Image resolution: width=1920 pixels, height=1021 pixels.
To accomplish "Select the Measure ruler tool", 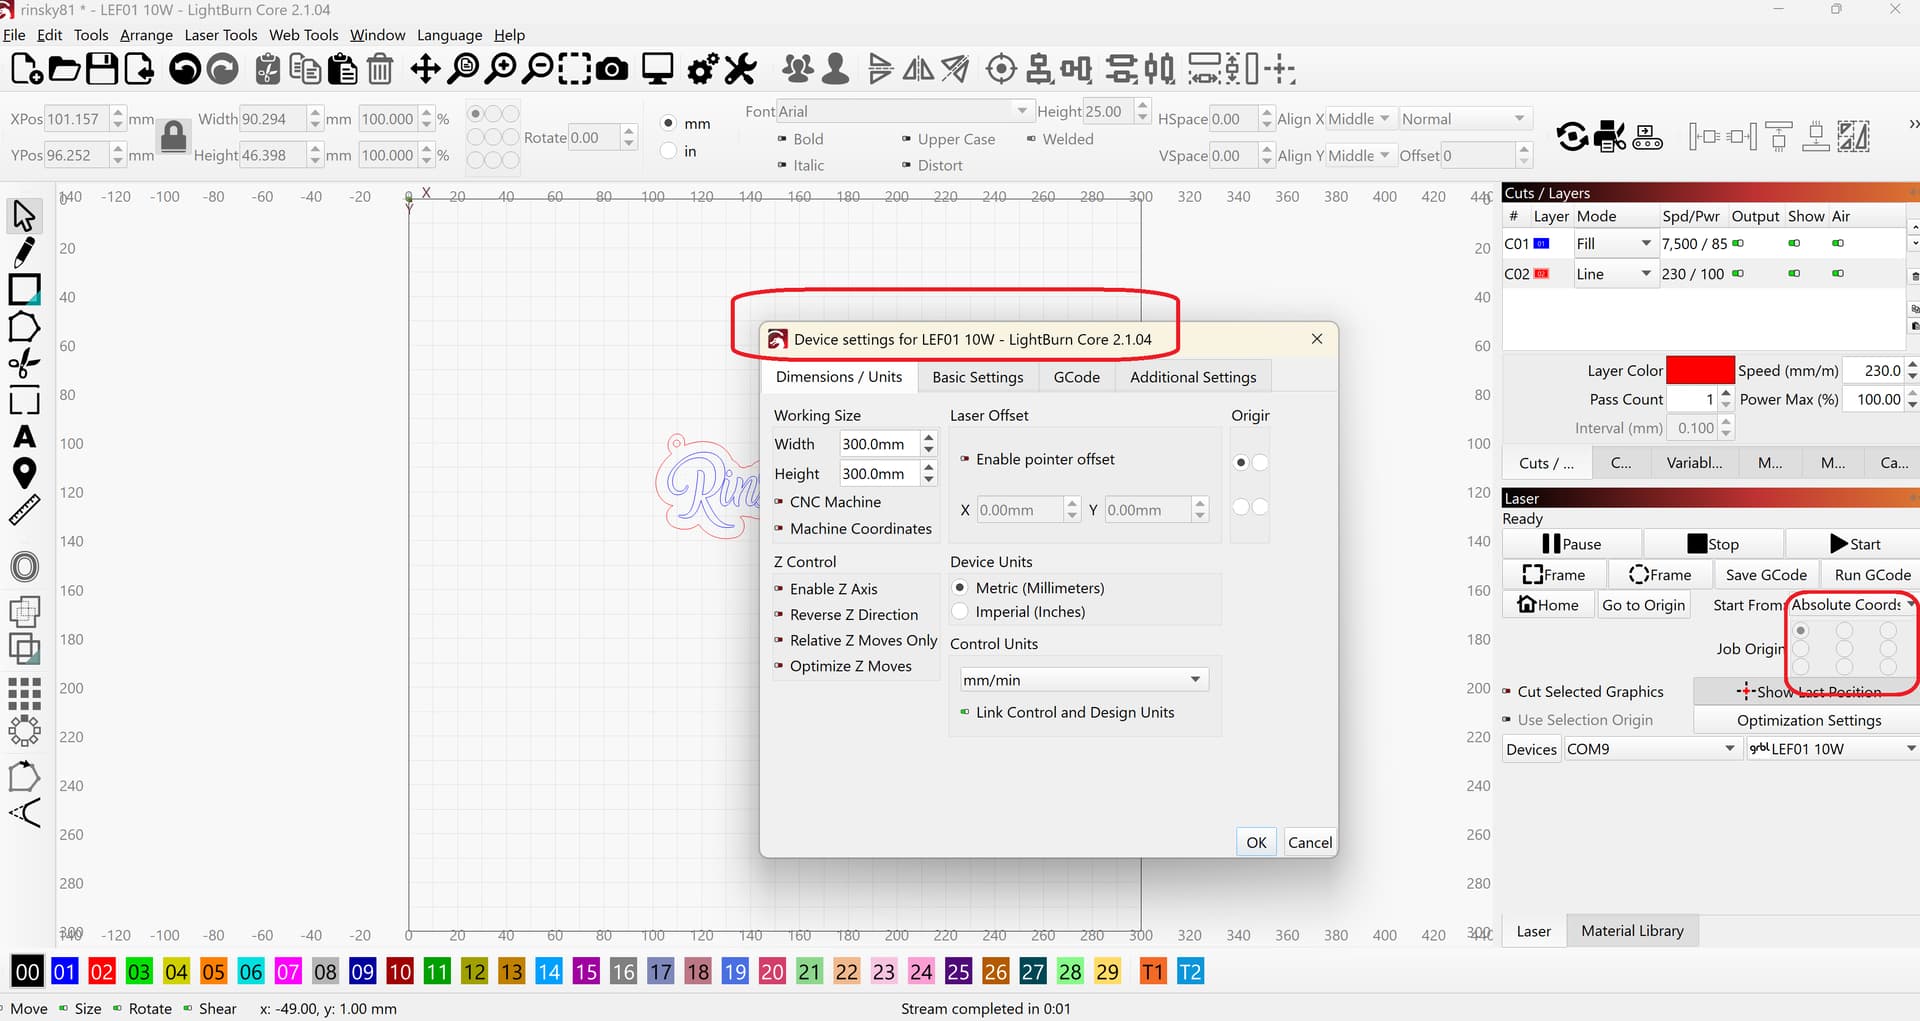I will click(x=24, y=510).
